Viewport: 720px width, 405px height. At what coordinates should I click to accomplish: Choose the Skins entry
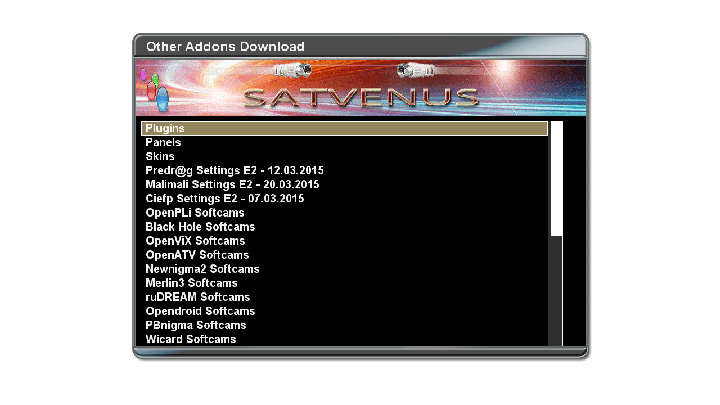pyautogui.click(x=344, y=156)
